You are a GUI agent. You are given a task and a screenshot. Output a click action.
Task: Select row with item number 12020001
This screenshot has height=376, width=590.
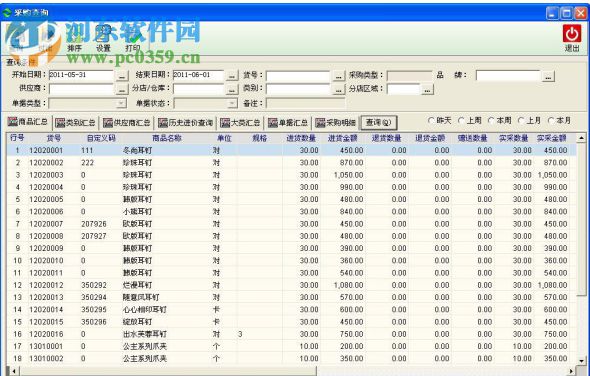[x=291, y=151]
